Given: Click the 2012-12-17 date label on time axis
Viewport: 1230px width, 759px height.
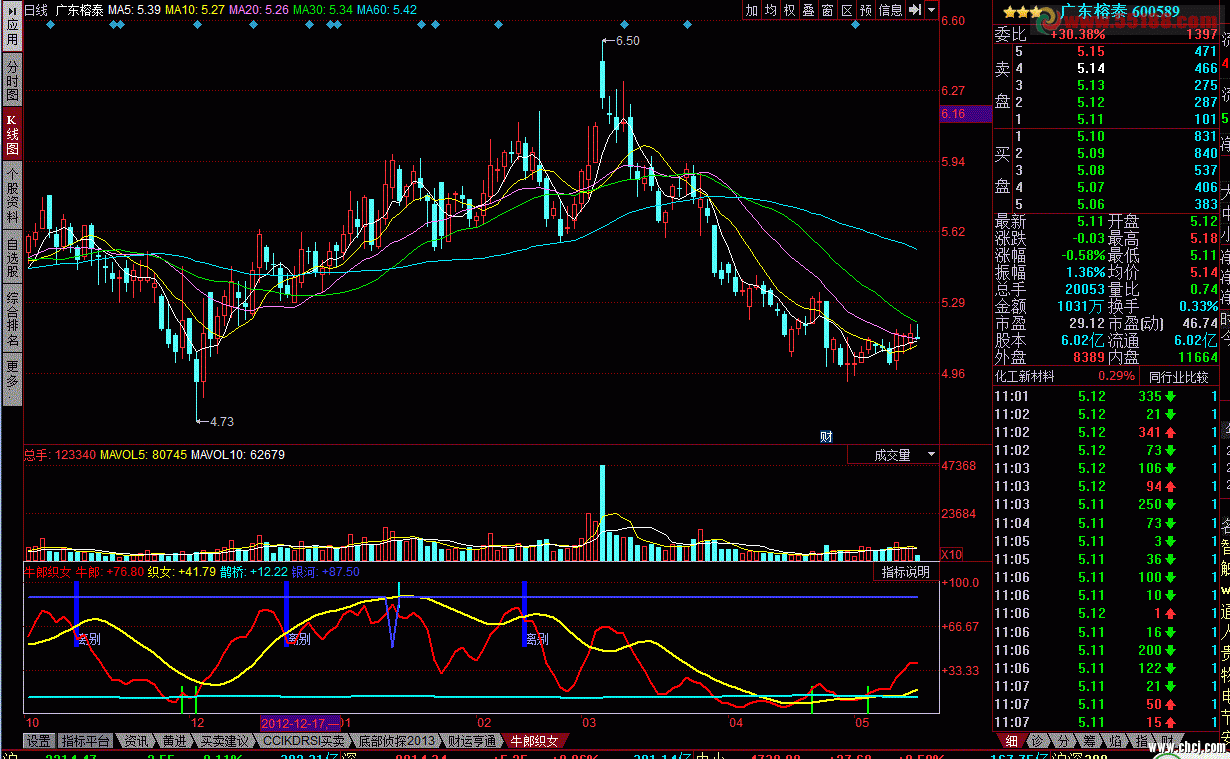Looking at the screenshot, I should coord(301,722).
